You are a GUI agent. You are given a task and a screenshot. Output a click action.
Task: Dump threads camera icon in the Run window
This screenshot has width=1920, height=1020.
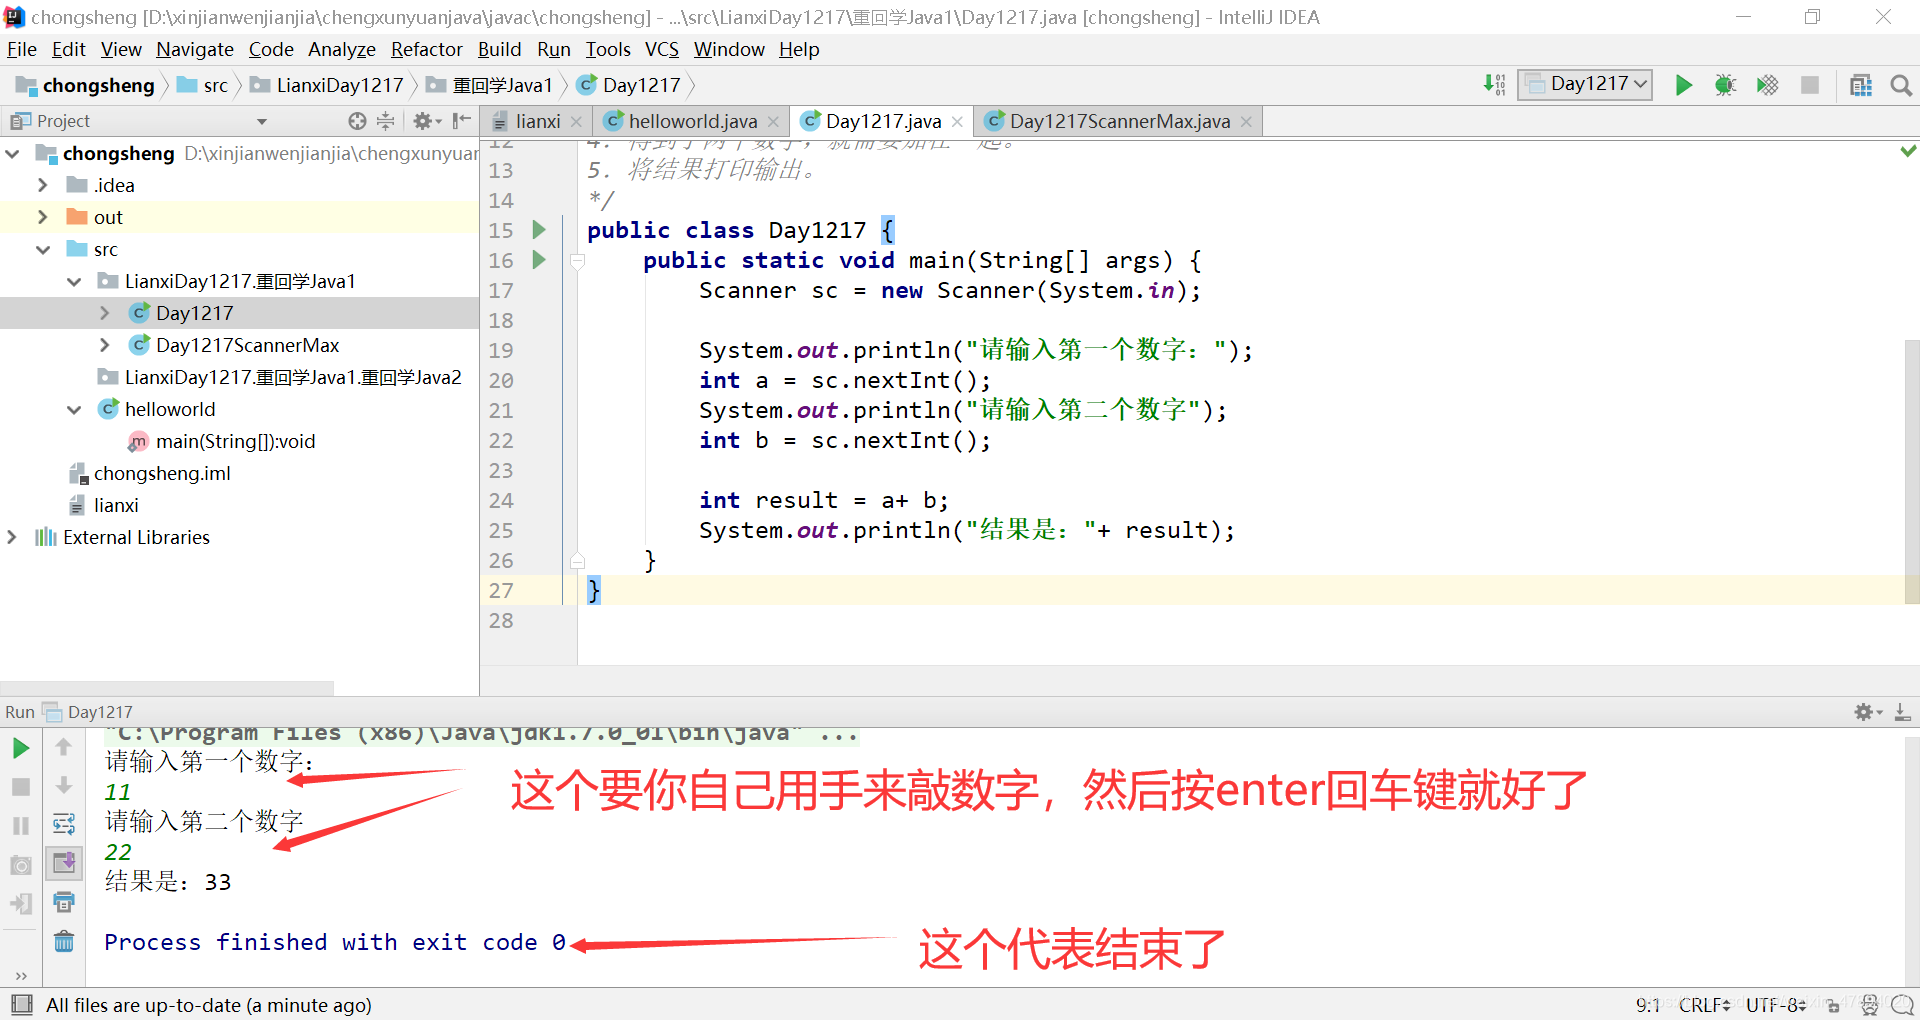point(20,865)
